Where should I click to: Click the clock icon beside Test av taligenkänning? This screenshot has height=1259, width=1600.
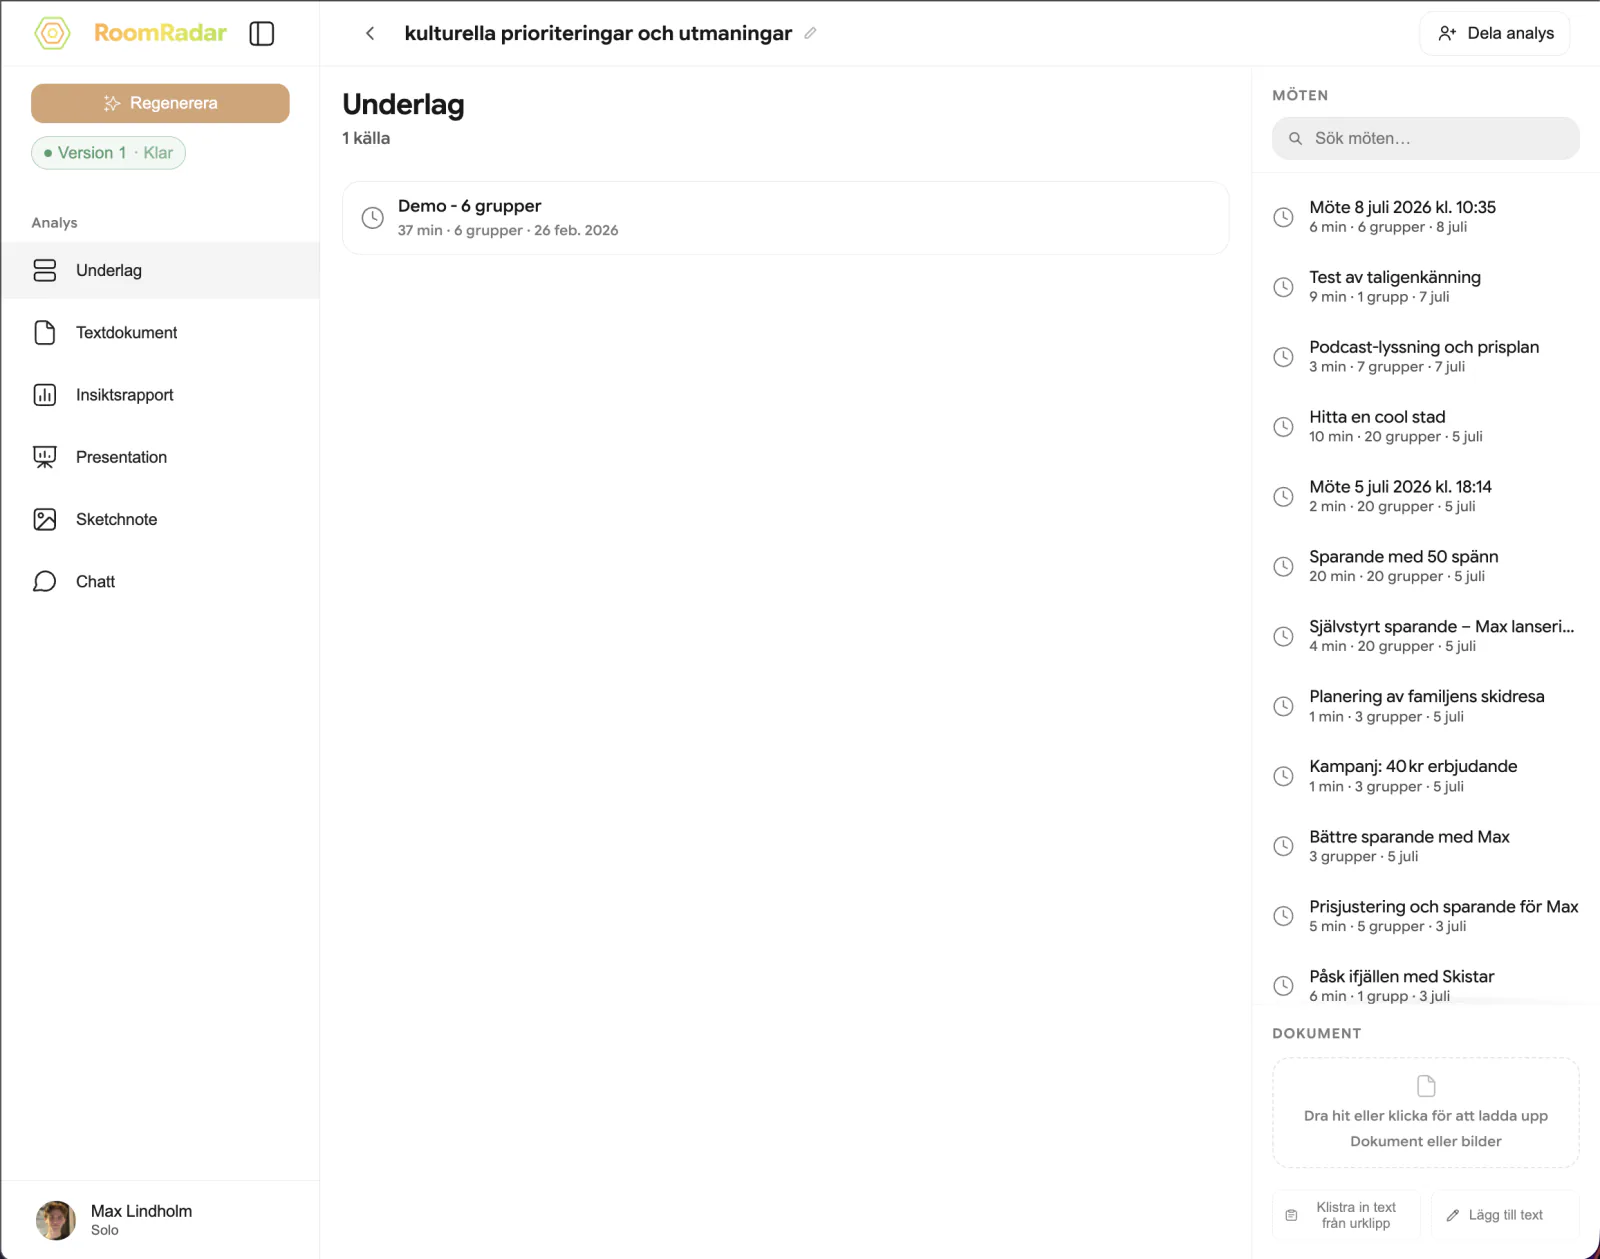1283,287
